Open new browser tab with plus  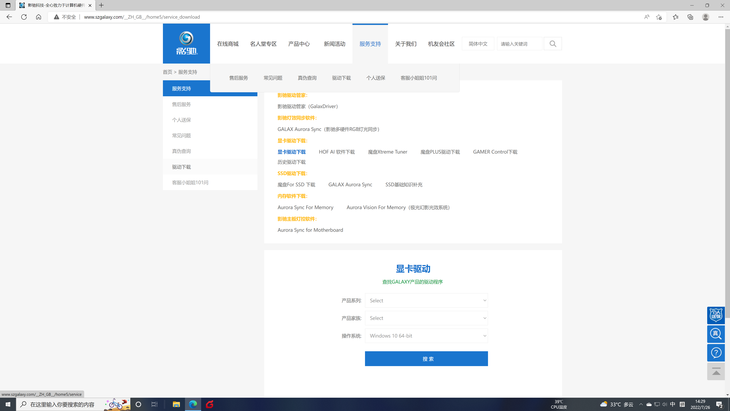pyautogui.click(x=101, y=5)
